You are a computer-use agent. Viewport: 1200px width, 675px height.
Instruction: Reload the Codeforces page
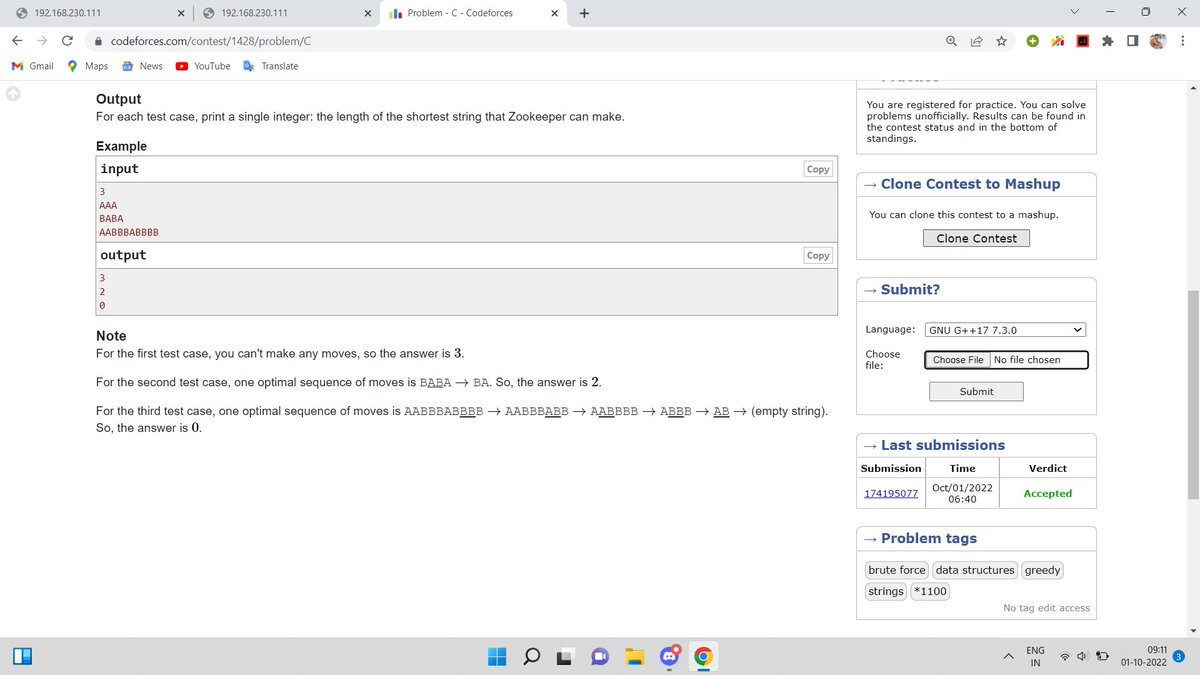coord(67,41)
